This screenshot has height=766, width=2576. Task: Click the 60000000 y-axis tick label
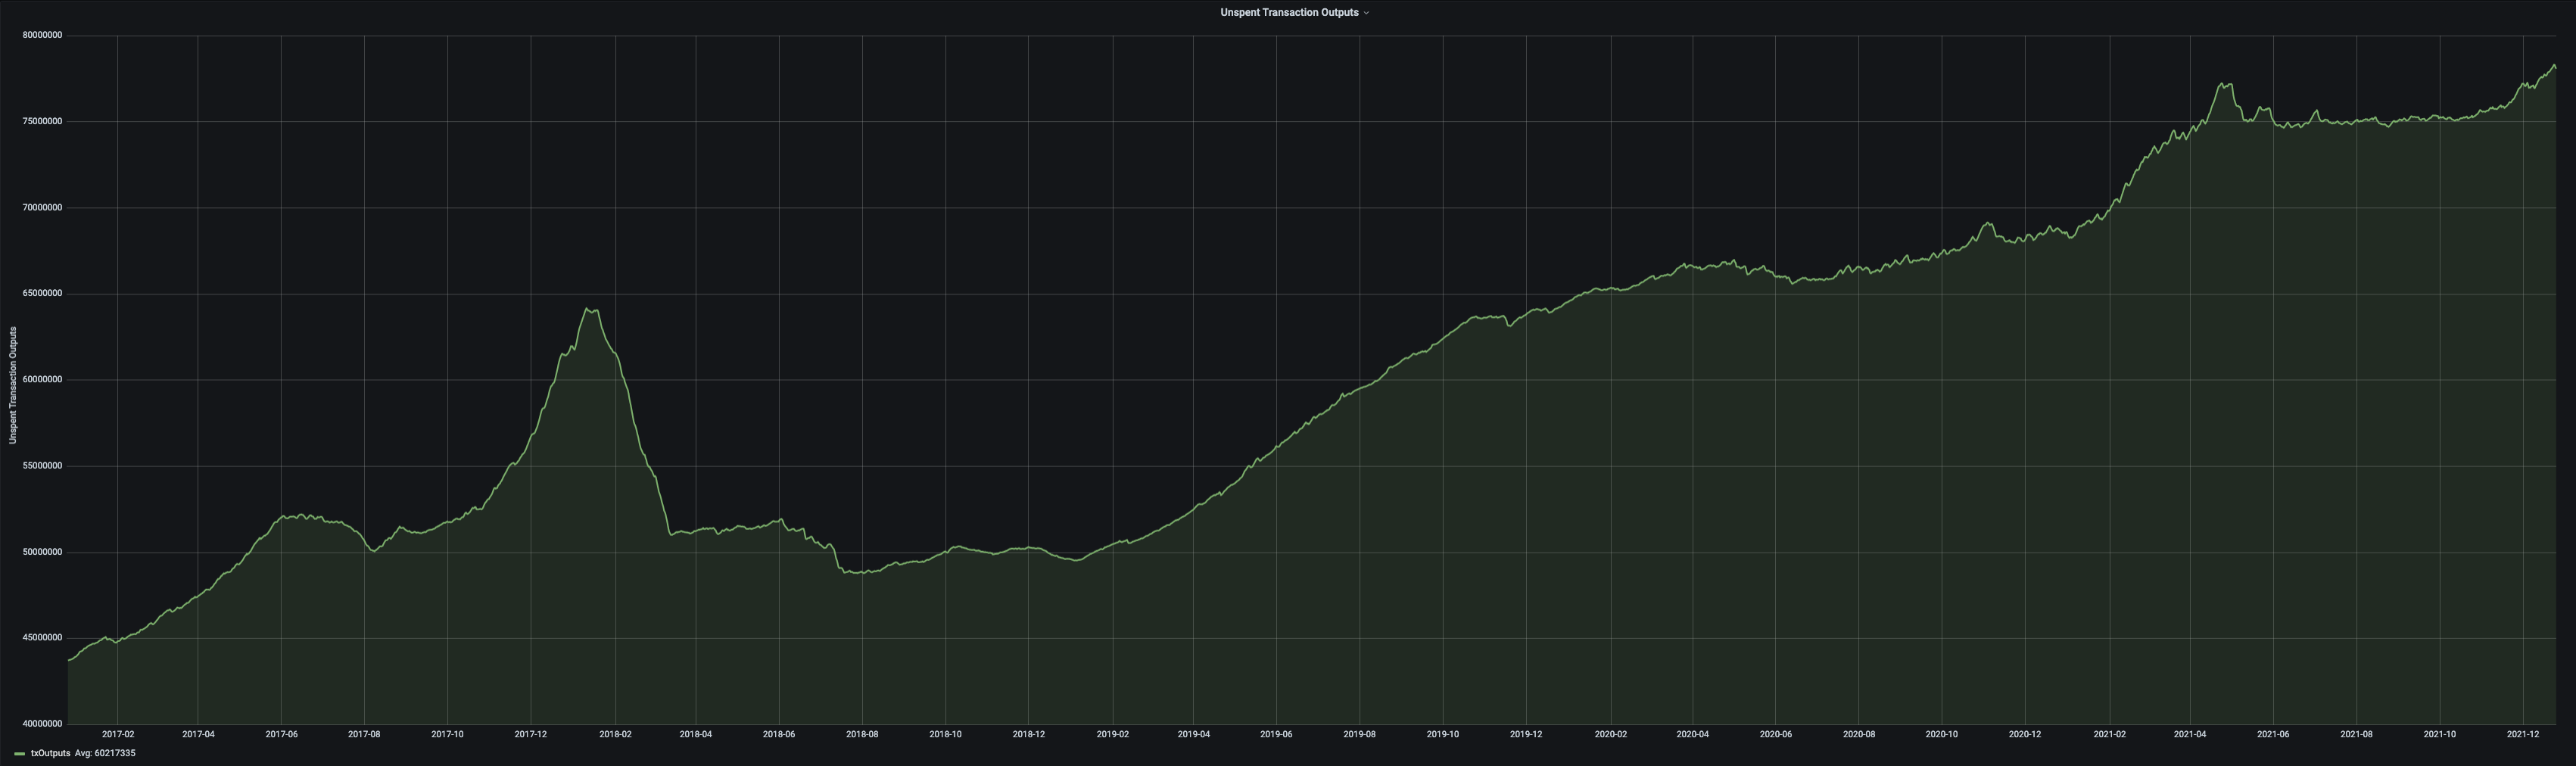tap(42, 379)
